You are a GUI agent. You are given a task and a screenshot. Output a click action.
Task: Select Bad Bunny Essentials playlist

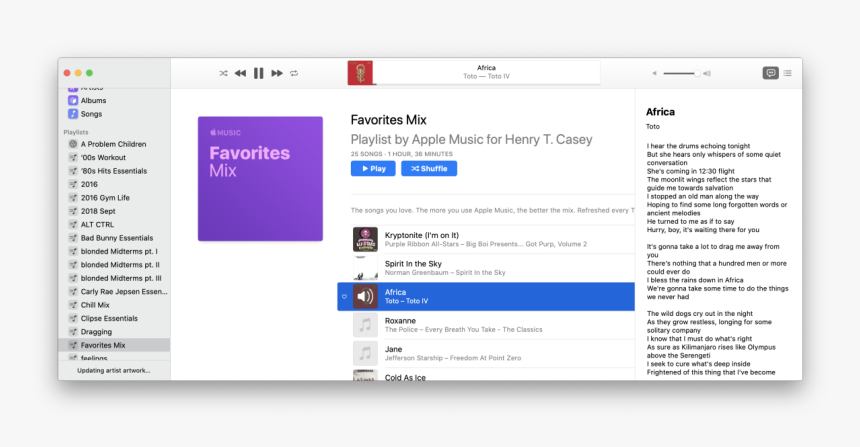115,238
